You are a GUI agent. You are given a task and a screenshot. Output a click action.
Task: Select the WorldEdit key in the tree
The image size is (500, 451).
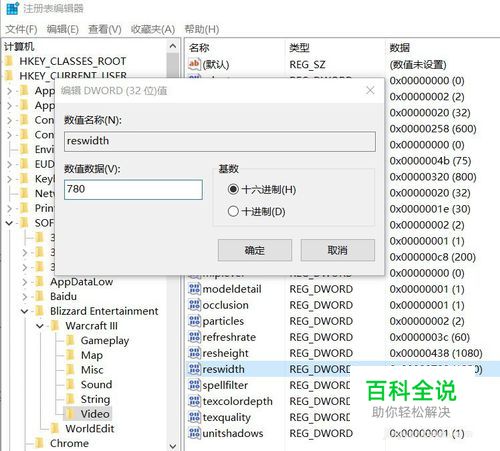[x=90, y=428]
